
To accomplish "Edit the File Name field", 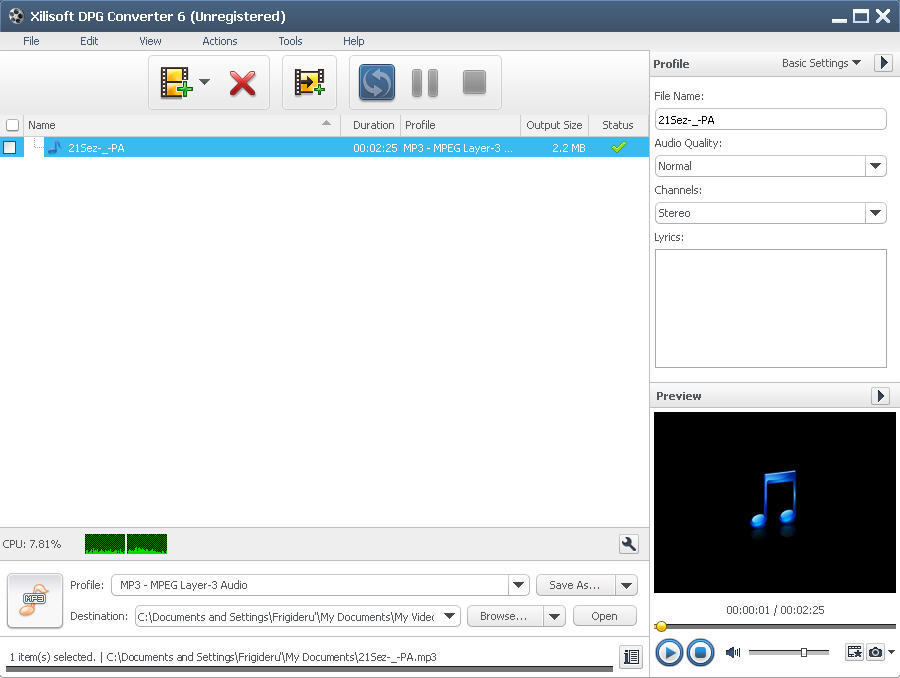I will [x=770, y=119].
